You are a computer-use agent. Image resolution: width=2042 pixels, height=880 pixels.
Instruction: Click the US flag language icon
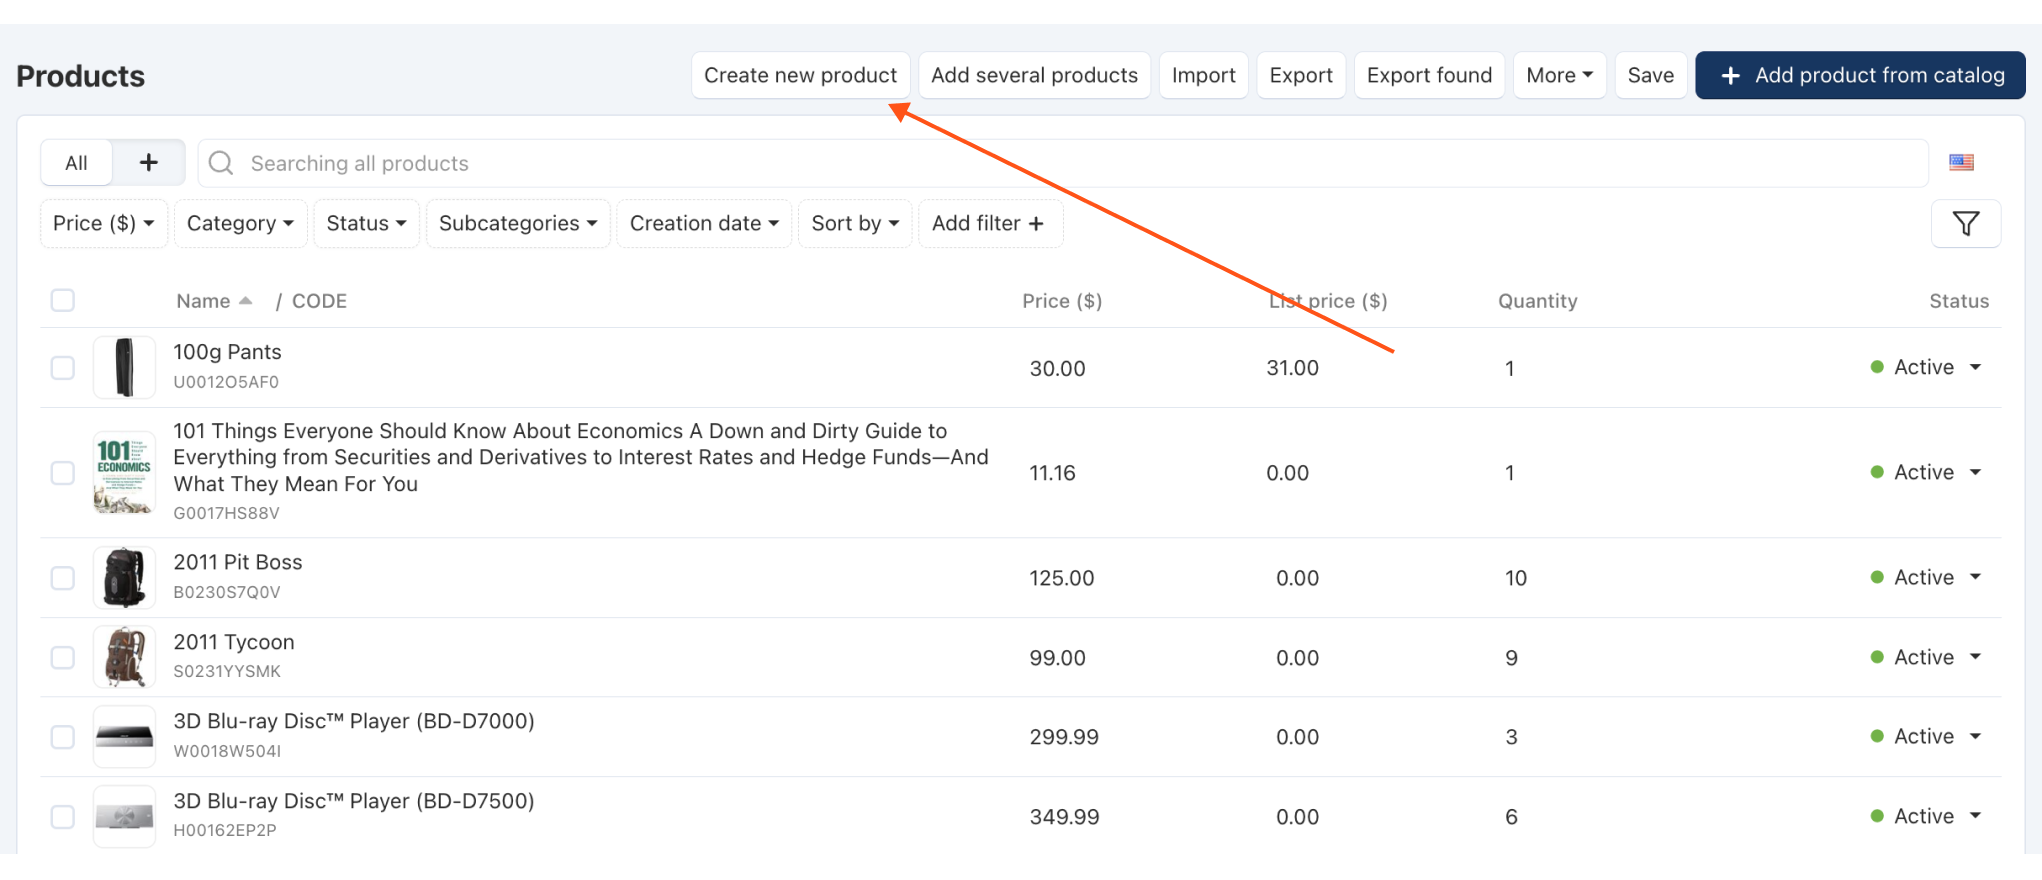pyautogui.click(x=1961, y=162)
